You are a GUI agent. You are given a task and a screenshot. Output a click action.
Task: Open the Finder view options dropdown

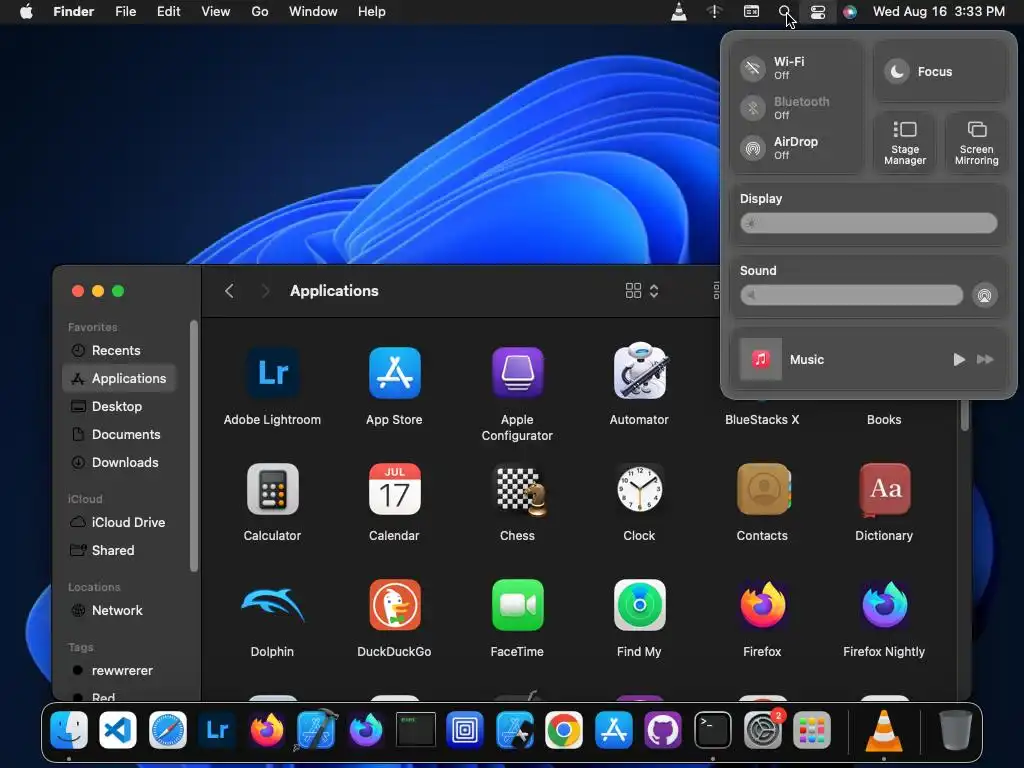pyautogui.click(x=642, y=291)
